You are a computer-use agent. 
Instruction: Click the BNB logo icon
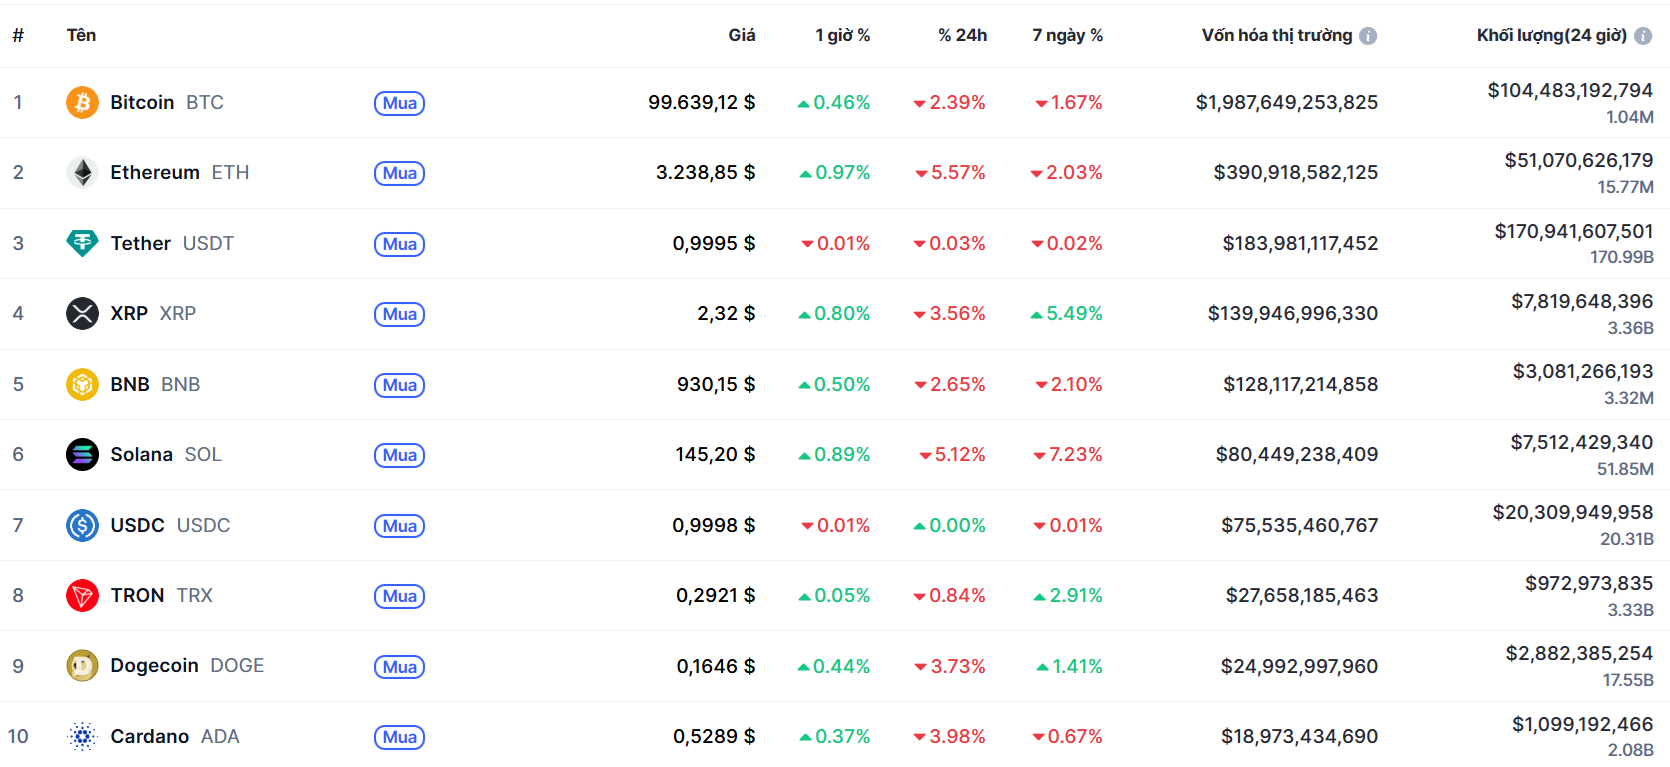pyautogui.click(x=82, y=384)
